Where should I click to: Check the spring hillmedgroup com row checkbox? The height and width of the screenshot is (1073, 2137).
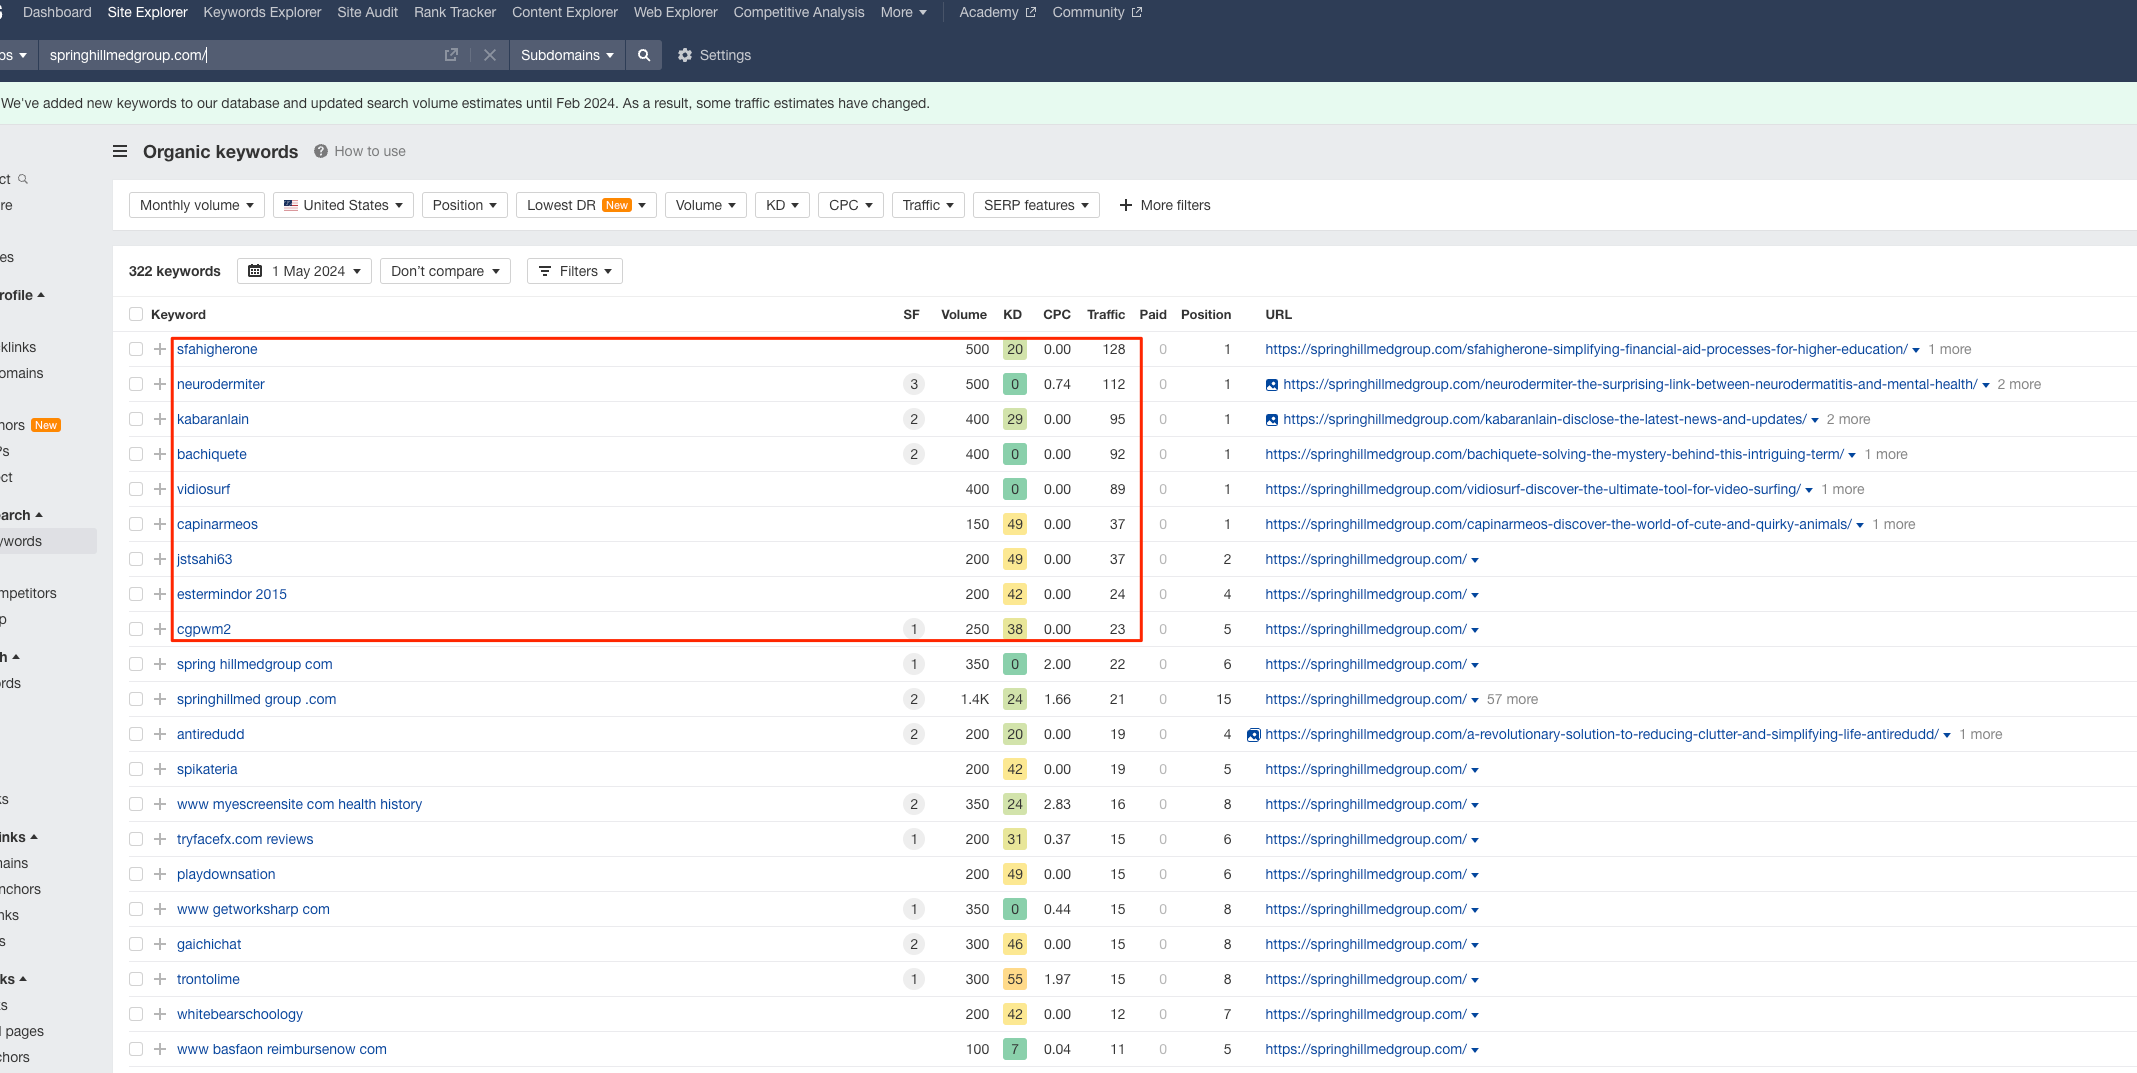click(x=136, y=664)
